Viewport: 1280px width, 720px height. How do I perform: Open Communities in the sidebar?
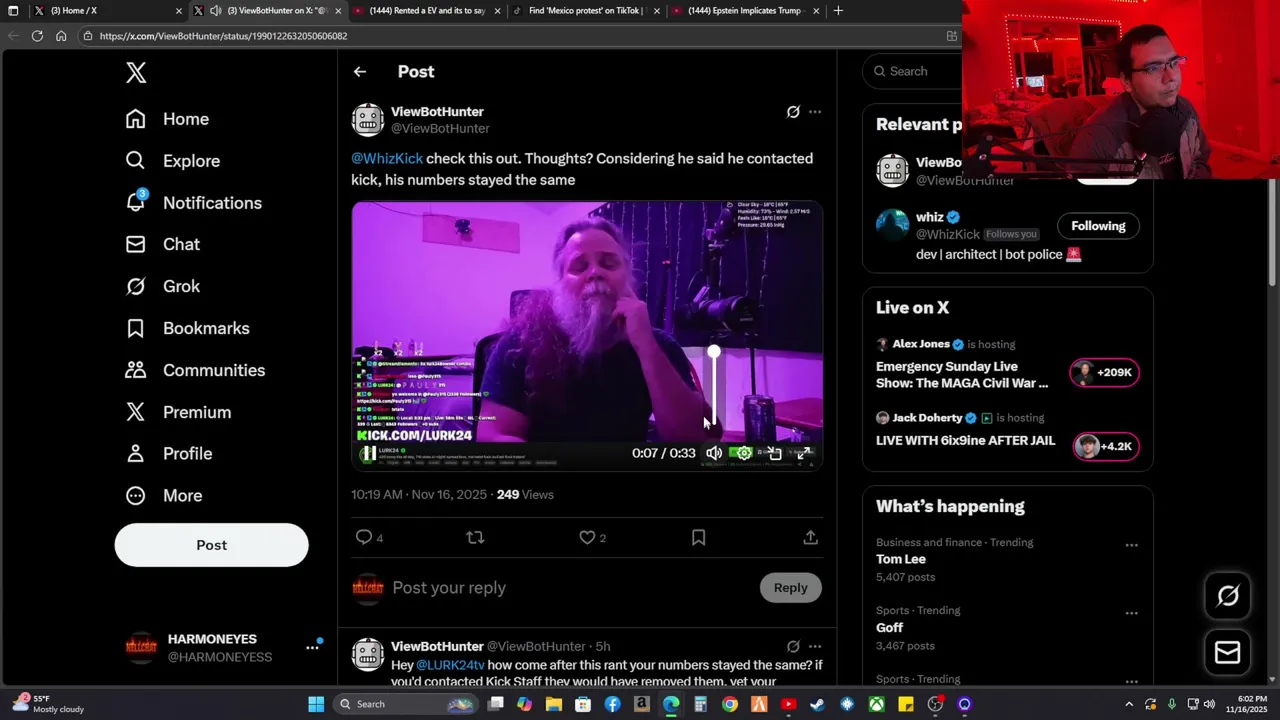pyautogui.click(x=195, y=370)
